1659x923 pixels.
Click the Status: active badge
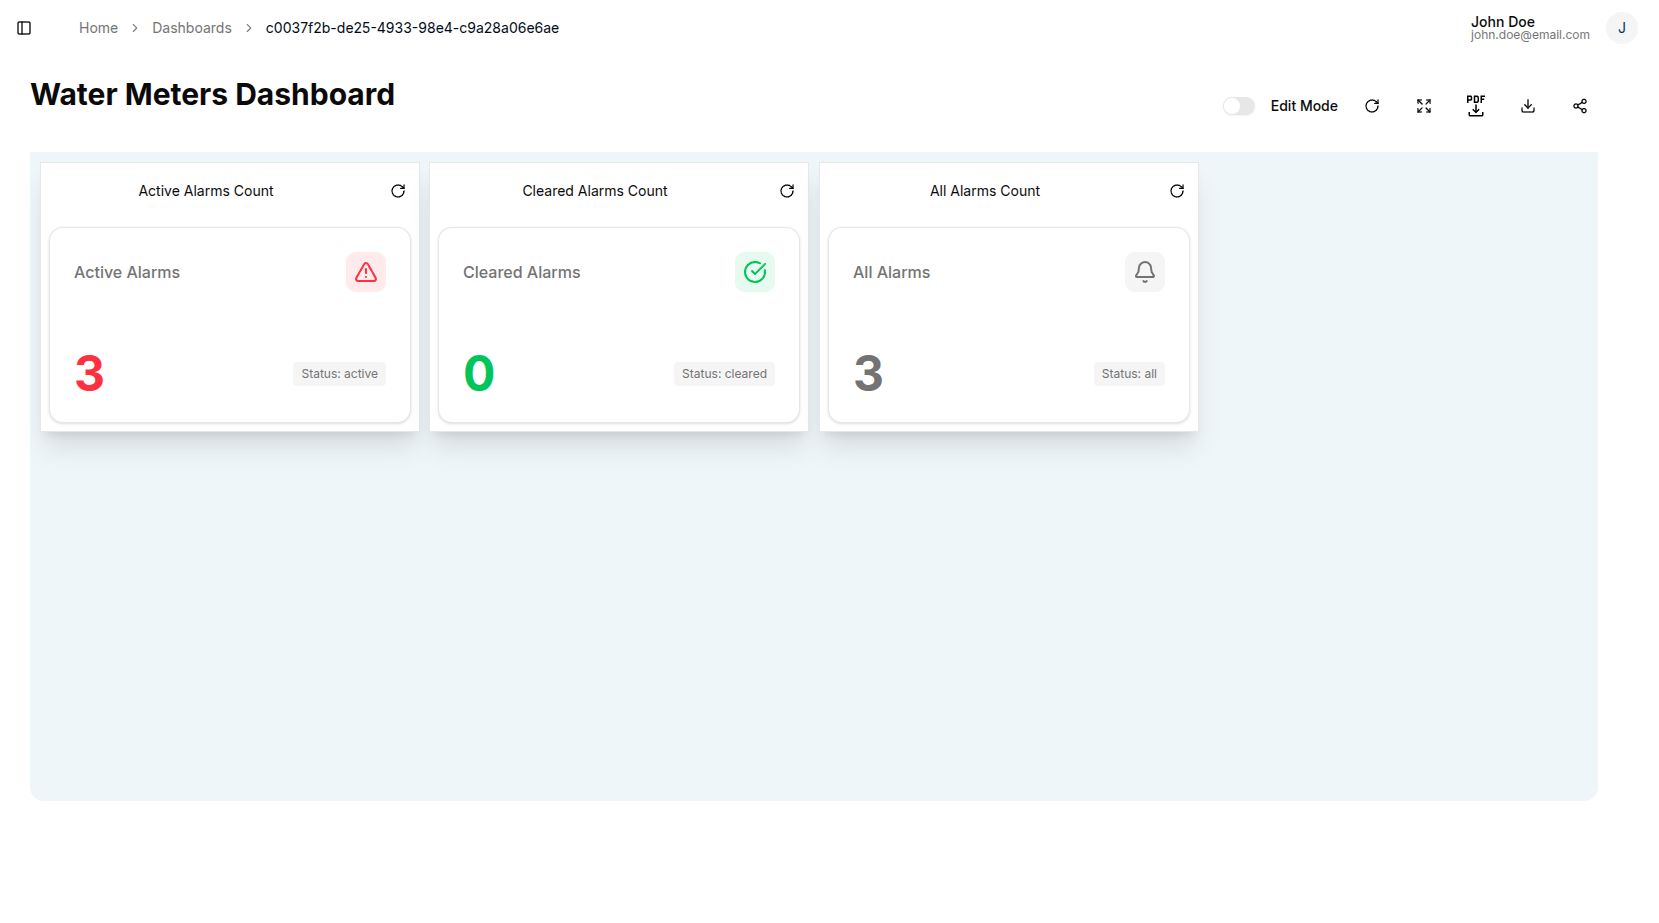(339, 374)
